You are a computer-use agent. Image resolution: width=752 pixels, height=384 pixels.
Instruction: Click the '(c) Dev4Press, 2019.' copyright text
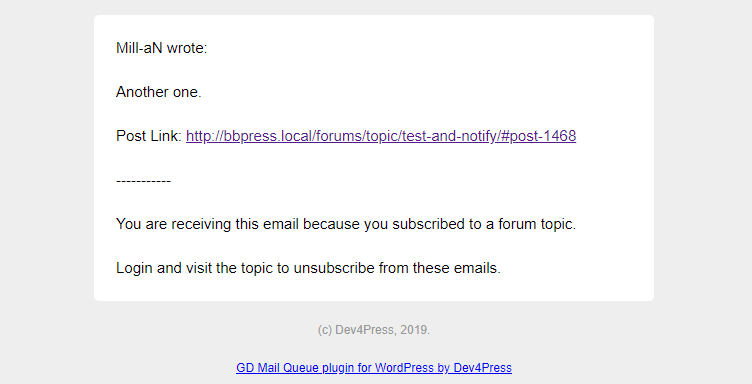click(x=374, y=330)
